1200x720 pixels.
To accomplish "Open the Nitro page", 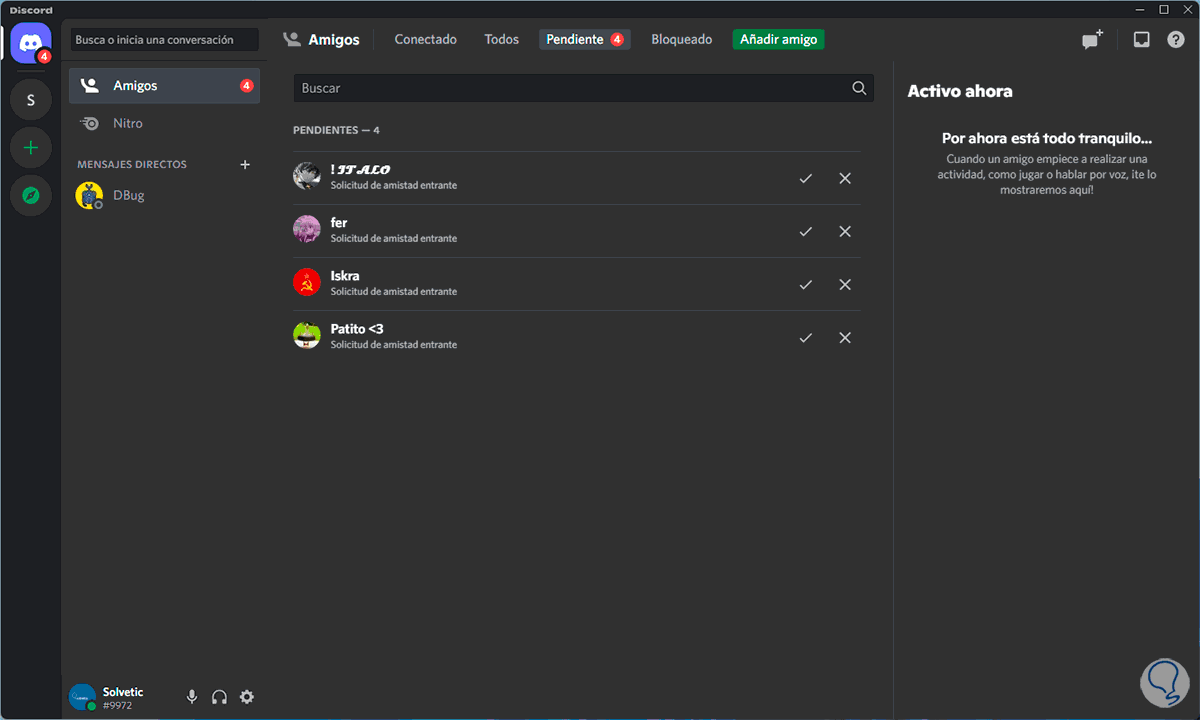I will point(127,123).
